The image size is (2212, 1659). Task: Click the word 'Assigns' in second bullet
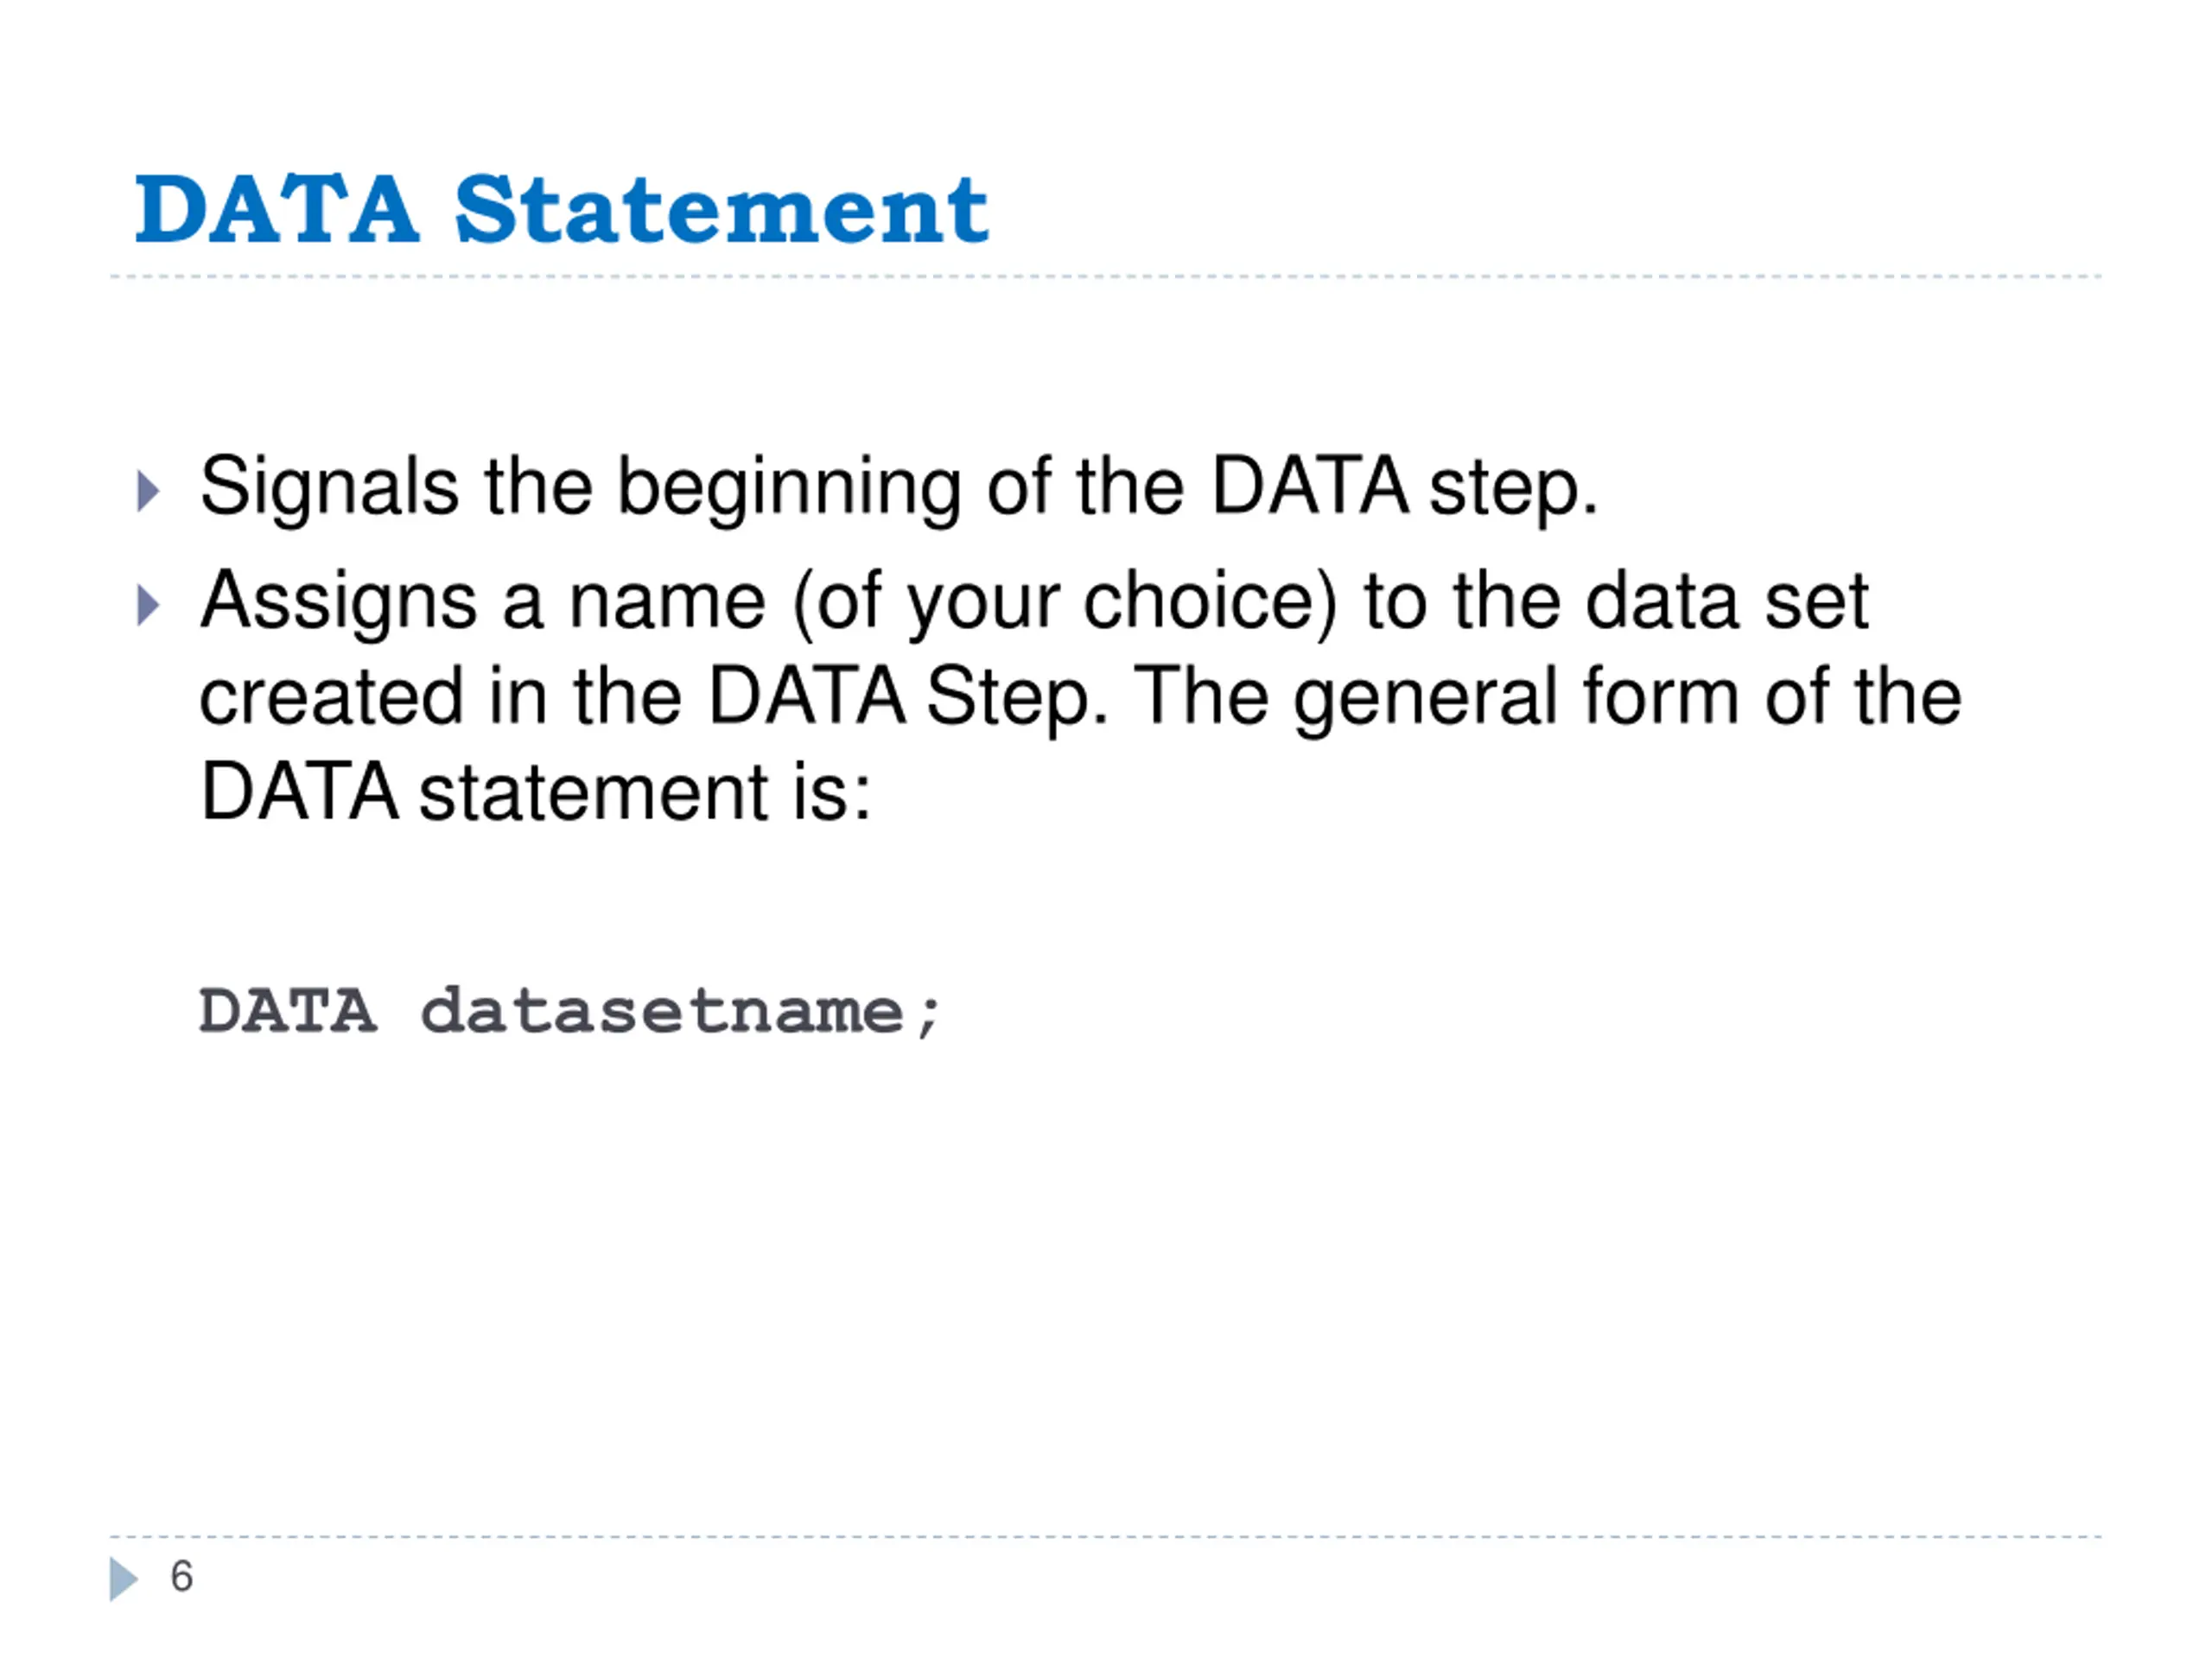tap(339, 604)
